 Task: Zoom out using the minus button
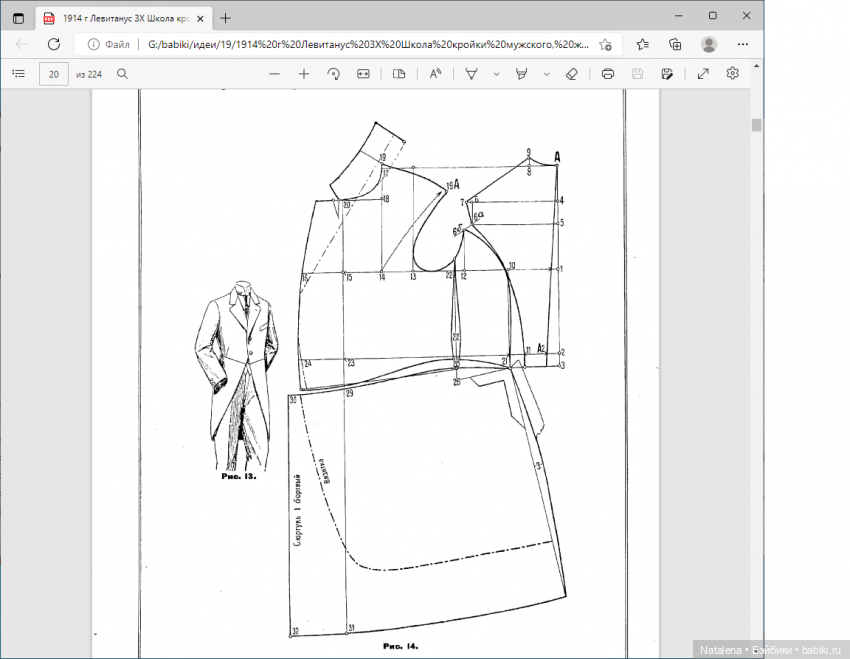pos(275,73)
